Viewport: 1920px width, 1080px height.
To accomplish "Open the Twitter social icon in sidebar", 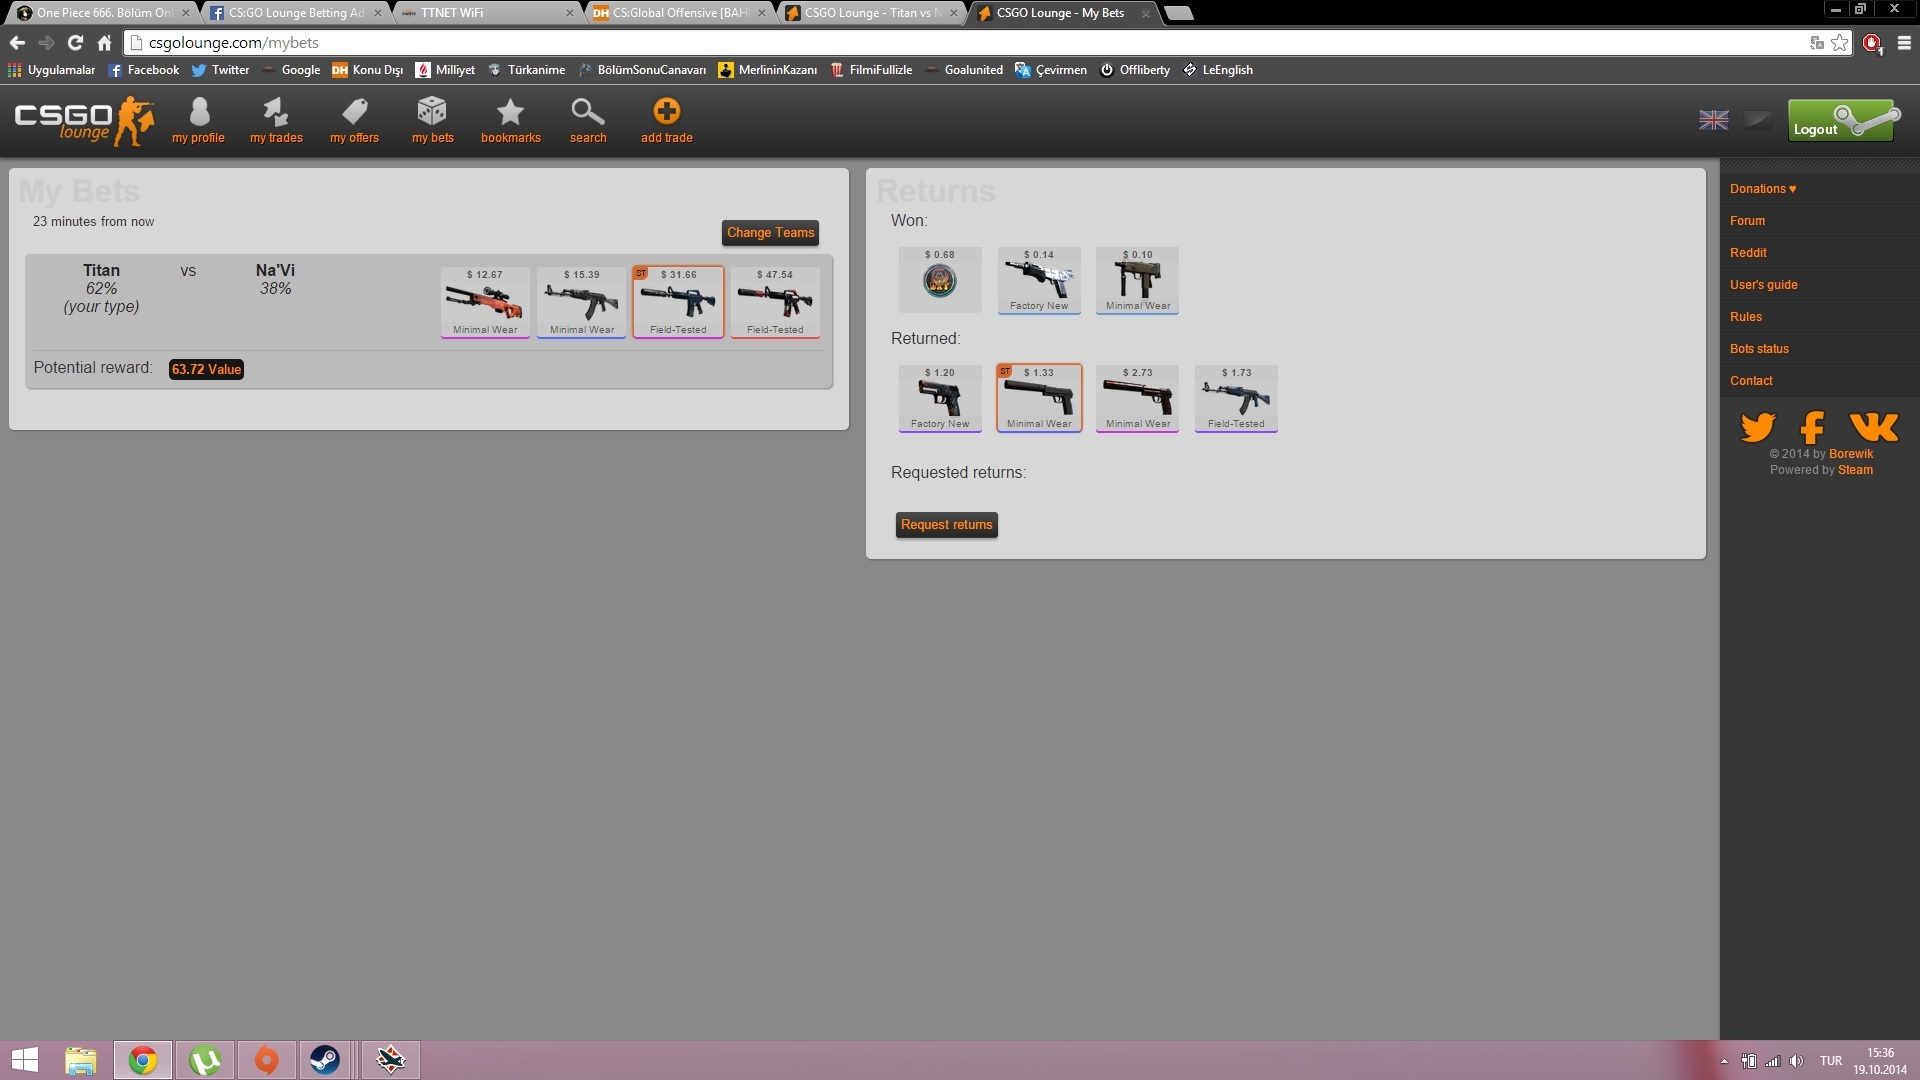I will pyautogui.click(x=1758, y=427).
